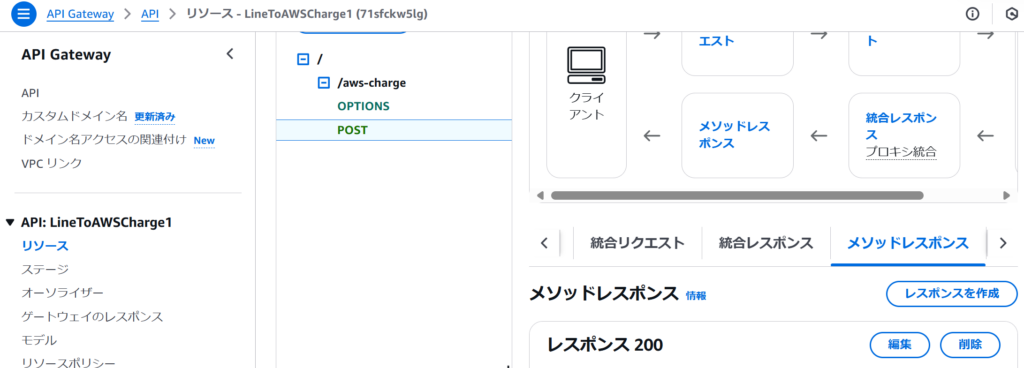Open ステージ in the sidebar

[x=45, y=269]
